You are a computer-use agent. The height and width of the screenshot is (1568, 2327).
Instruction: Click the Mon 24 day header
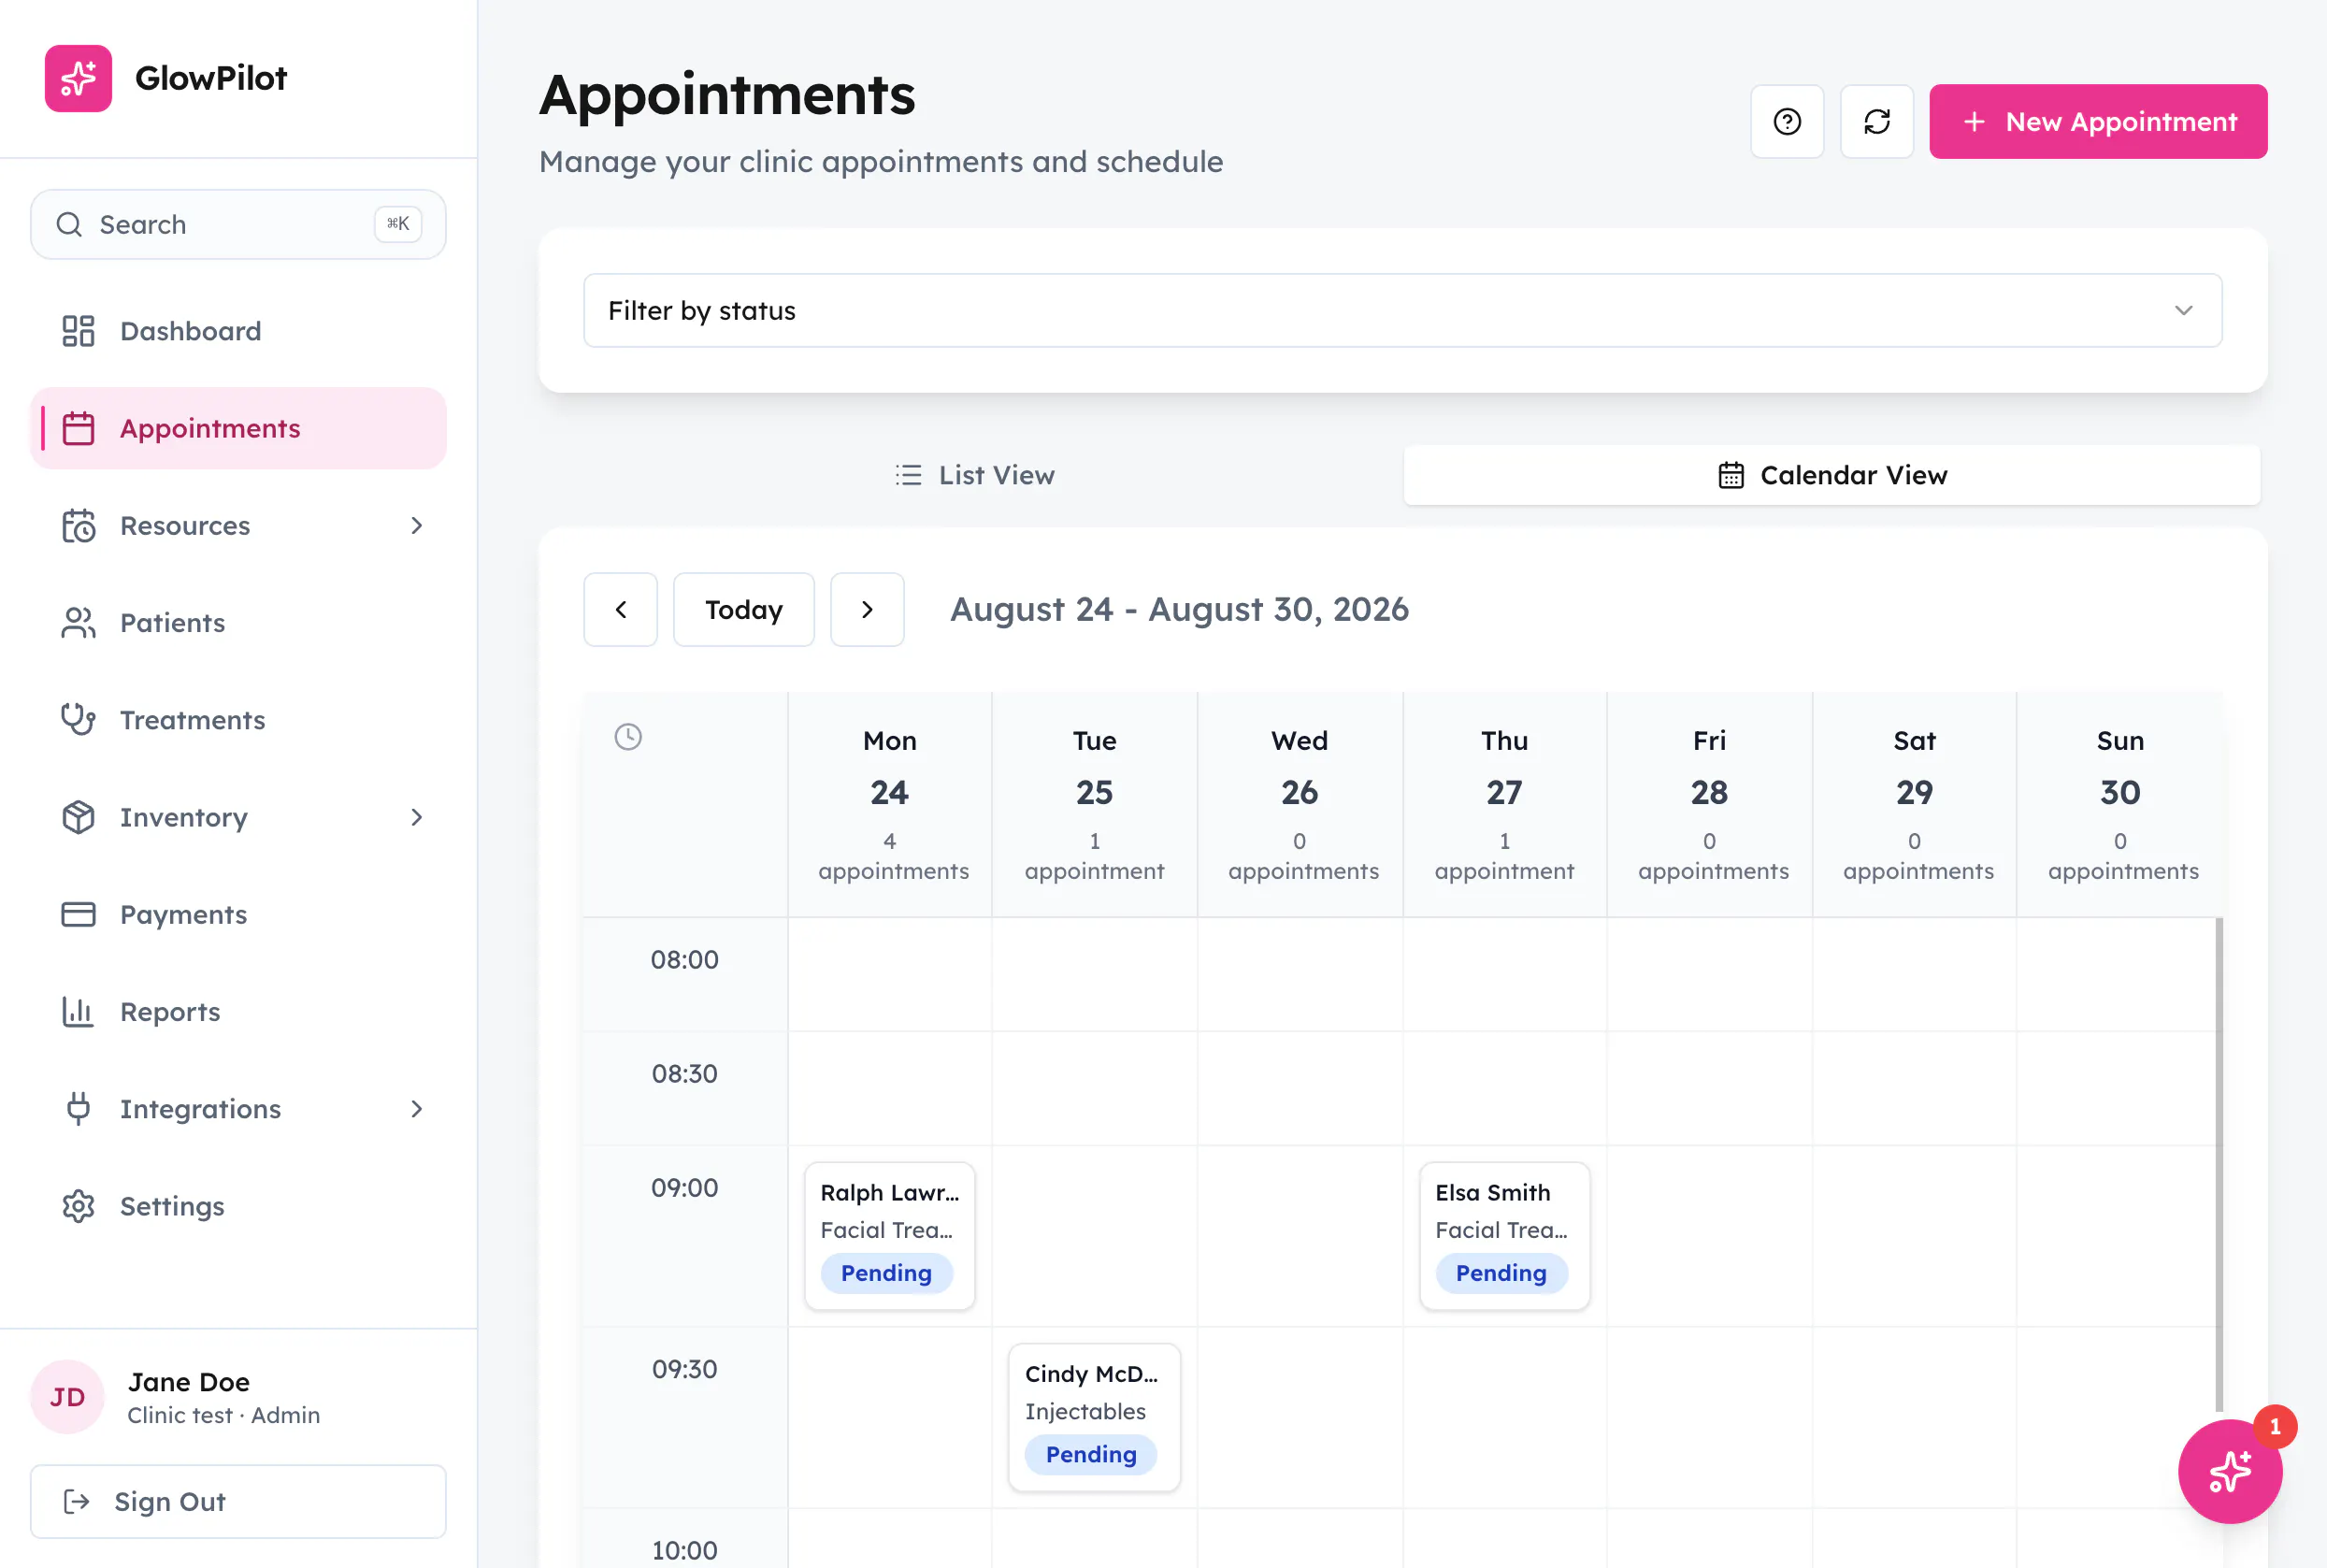(889, 804)
